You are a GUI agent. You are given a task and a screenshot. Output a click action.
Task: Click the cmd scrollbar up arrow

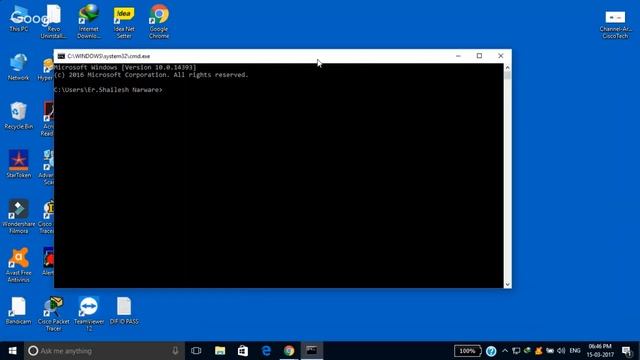click(x=507, y=68)
